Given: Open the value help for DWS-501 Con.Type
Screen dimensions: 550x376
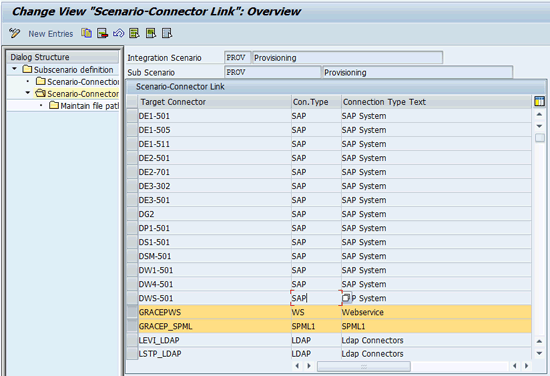Looking at the screenshot, I should click(347, 298).
